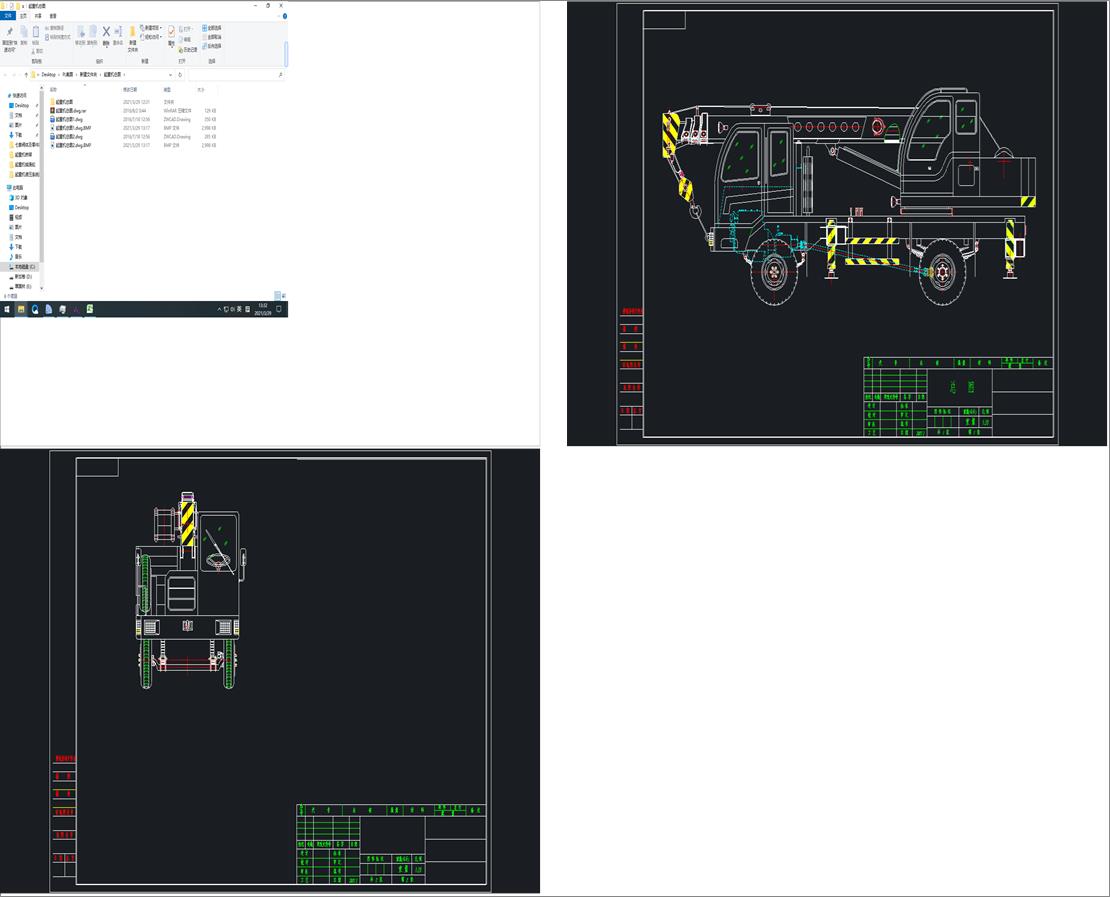Image resolution: width=1110 pixels, height=897 pixels.
Task: Select Local Disk (C:) in navigation pane
Action: coord(24,267)
